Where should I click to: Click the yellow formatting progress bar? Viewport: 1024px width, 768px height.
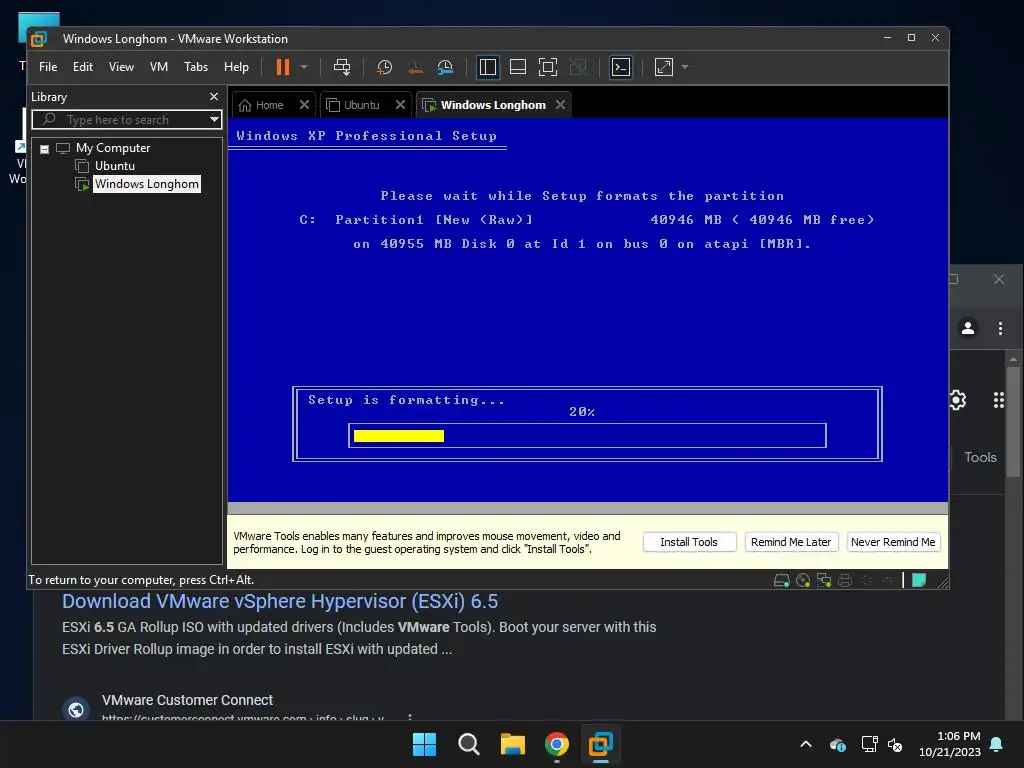click(x=398, y=436)
